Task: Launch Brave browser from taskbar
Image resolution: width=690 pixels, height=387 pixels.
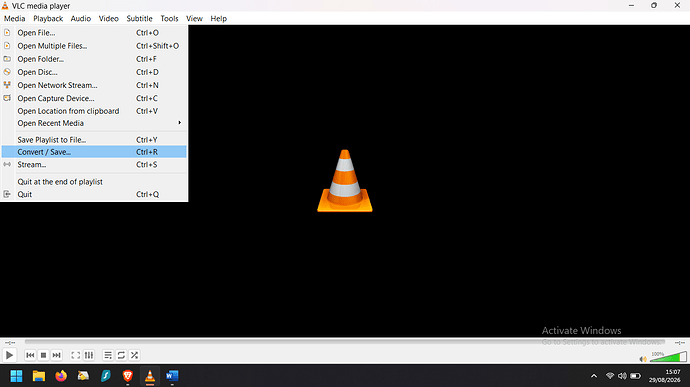Action: [128, 376]
